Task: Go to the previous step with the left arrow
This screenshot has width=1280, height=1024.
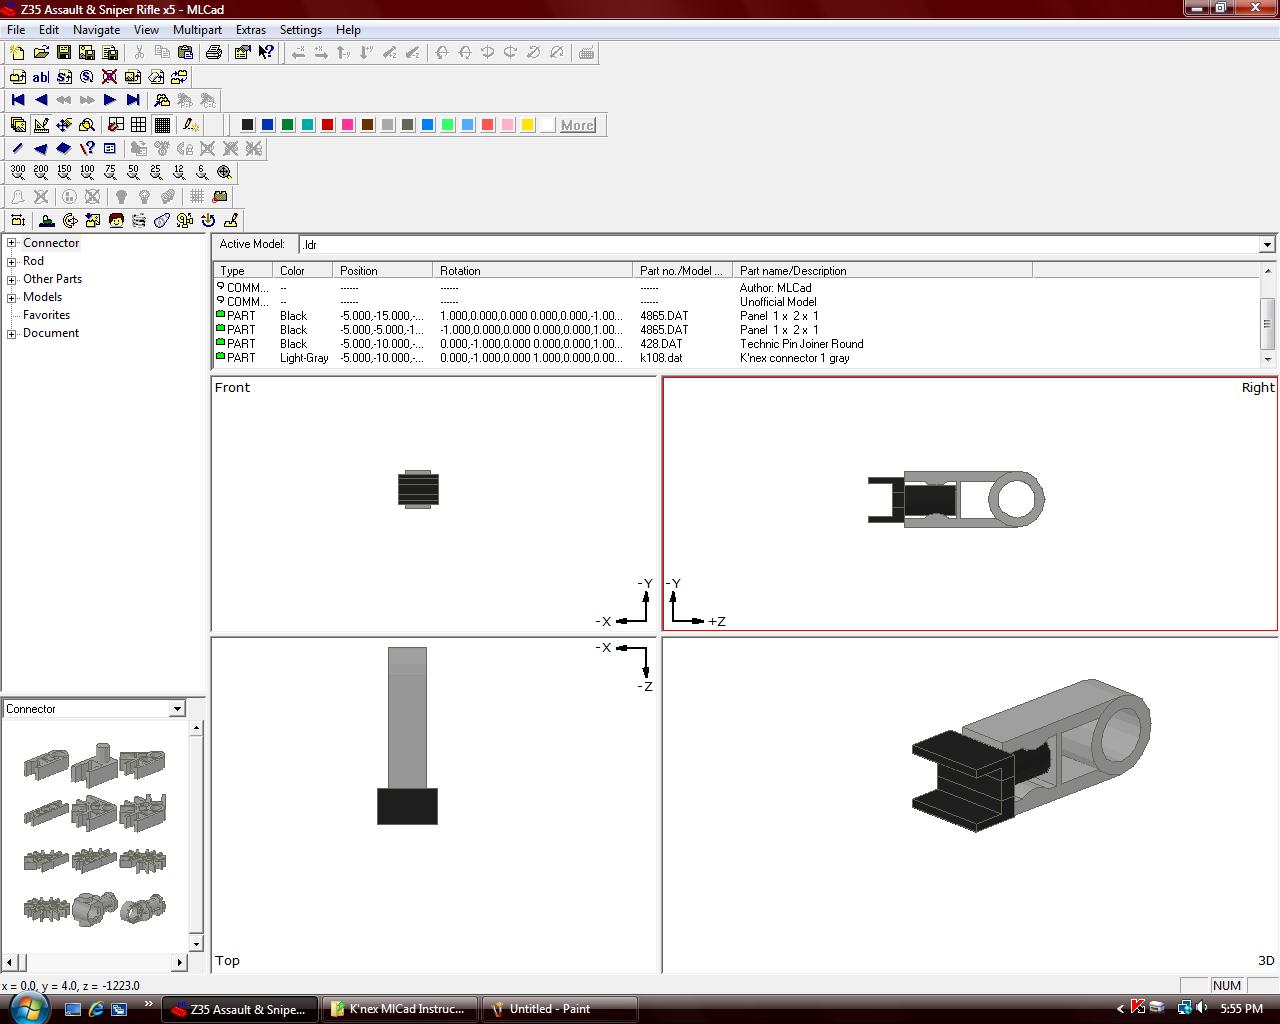Action: (41, 100)
